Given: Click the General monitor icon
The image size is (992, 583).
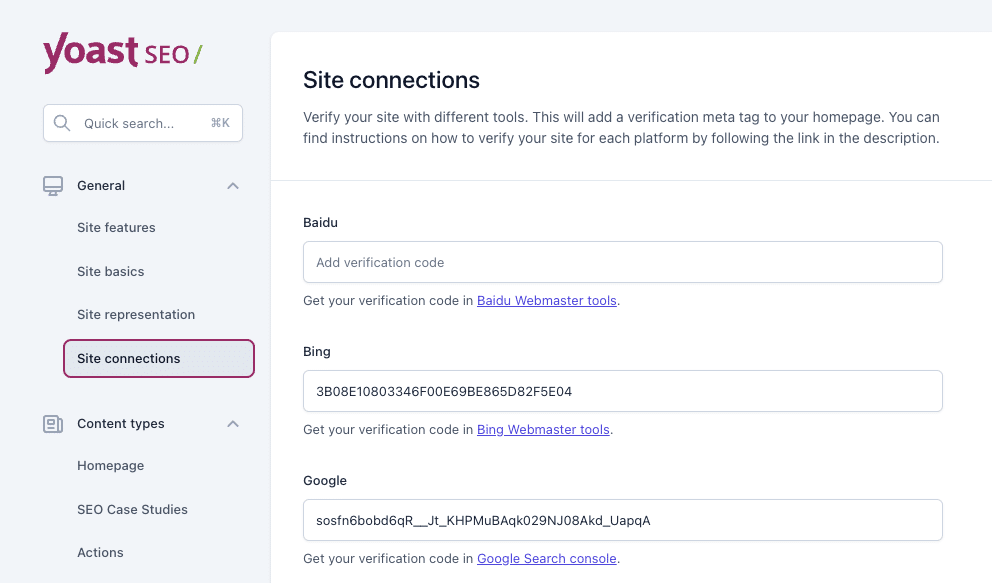Looking at the screenshot, I should (x=53, y=186).
